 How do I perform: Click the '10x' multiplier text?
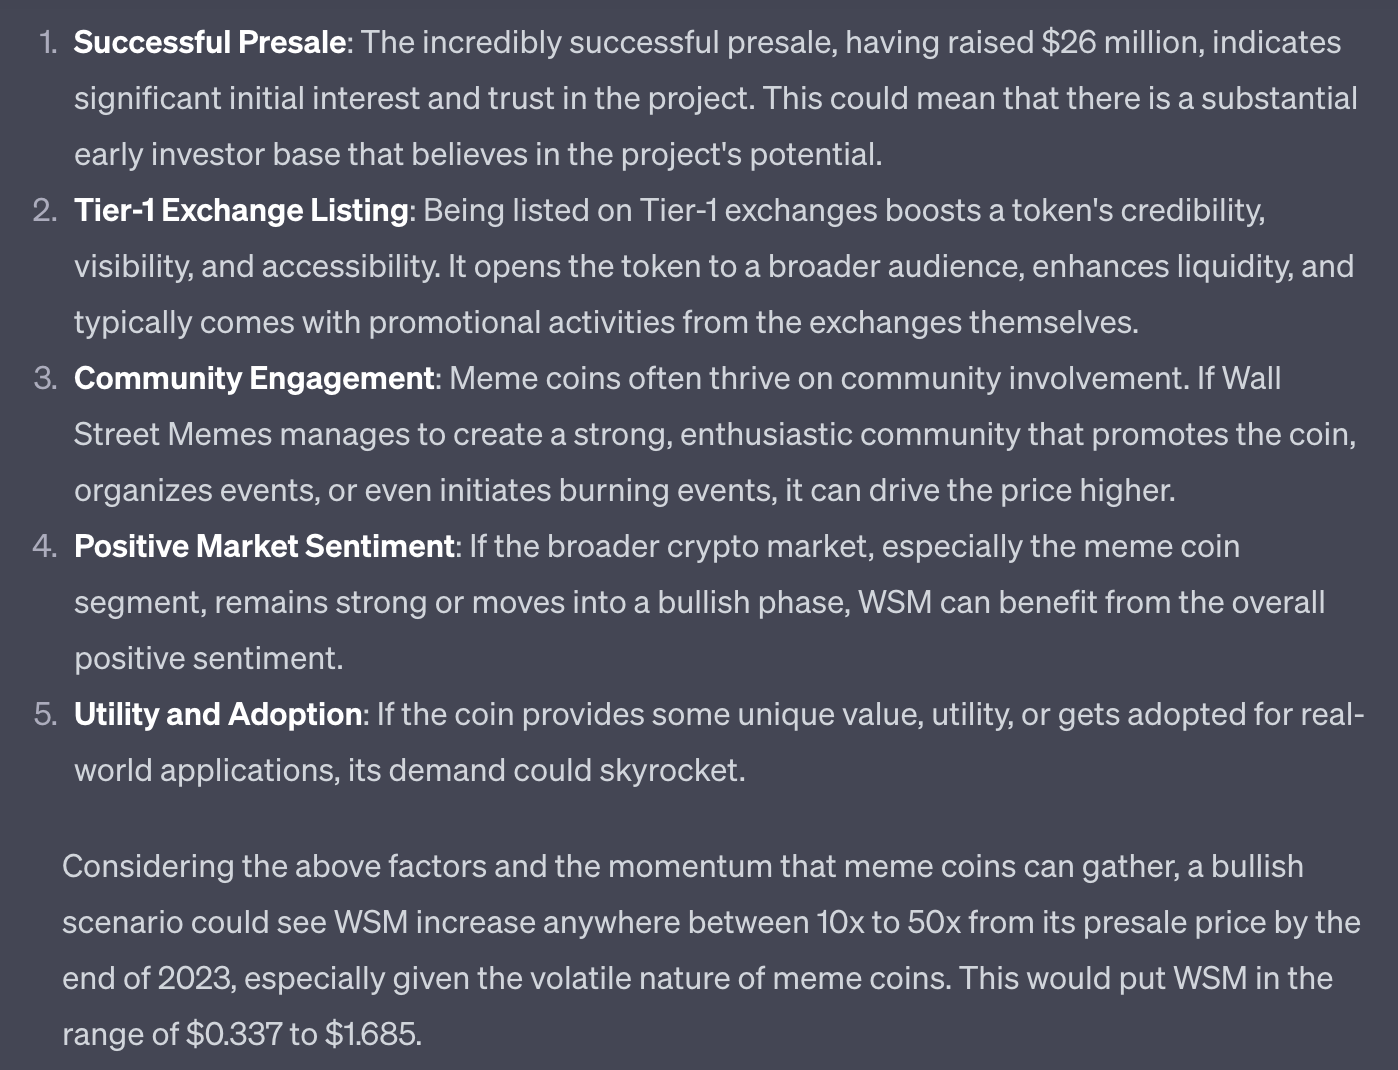pos(840,921)
